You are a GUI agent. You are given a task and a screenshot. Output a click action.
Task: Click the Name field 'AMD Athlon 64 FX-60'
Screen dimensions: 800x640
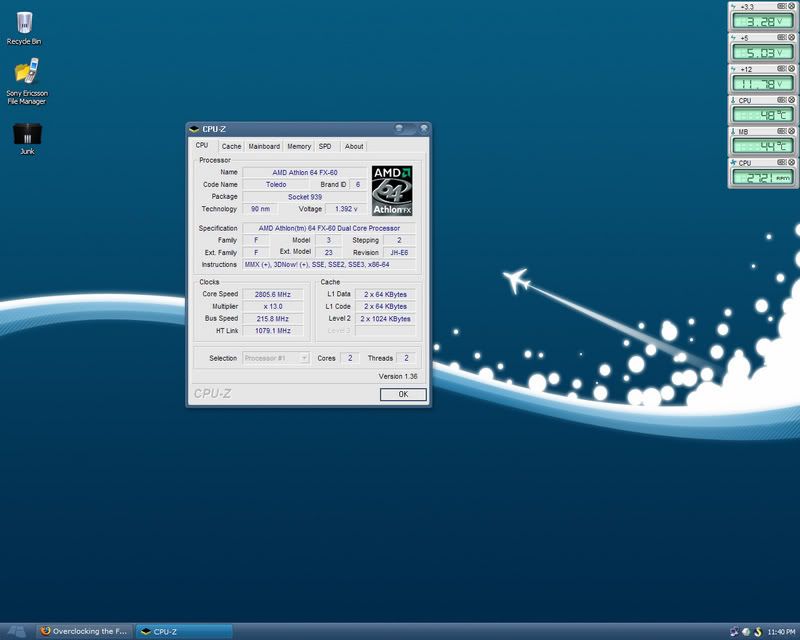click(x=305, y=173)
